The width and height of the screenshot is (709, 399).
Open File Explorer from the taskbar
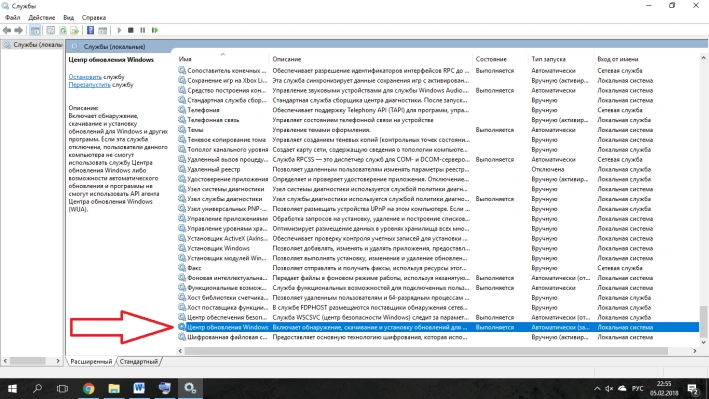(114, 389)
